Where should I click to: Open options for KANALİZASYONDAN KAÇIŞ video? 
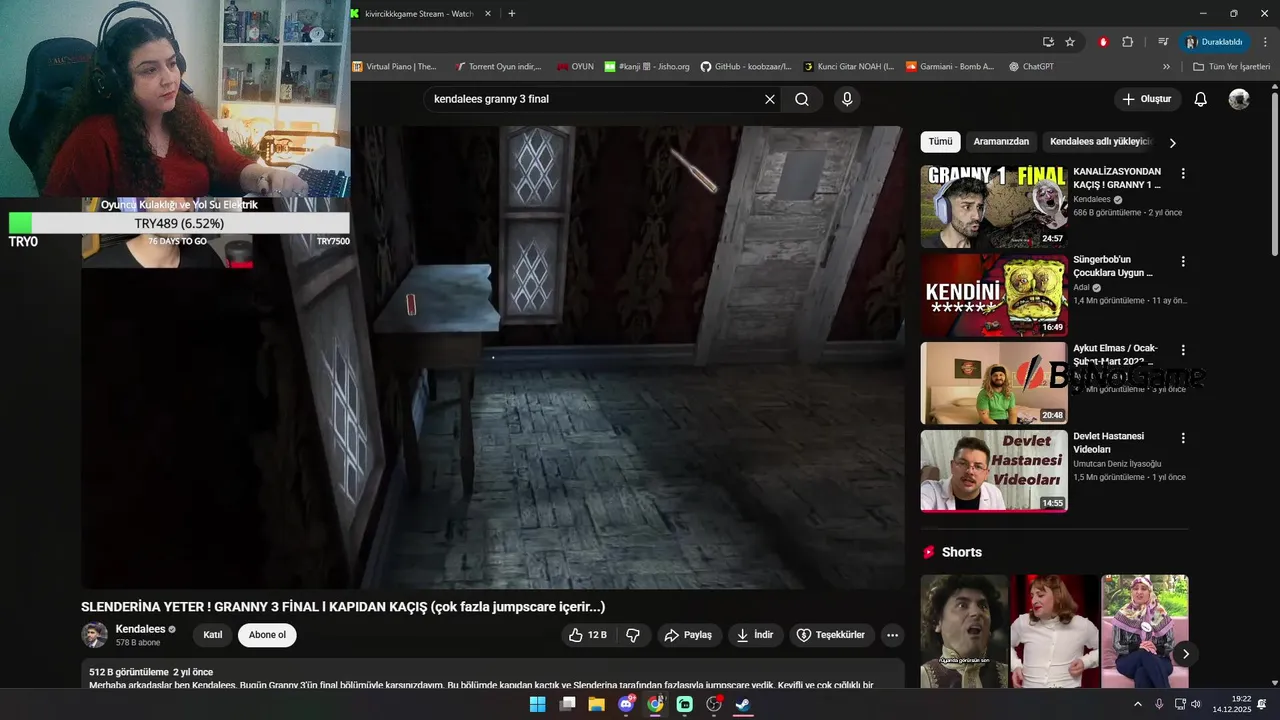coord(1183,173)
